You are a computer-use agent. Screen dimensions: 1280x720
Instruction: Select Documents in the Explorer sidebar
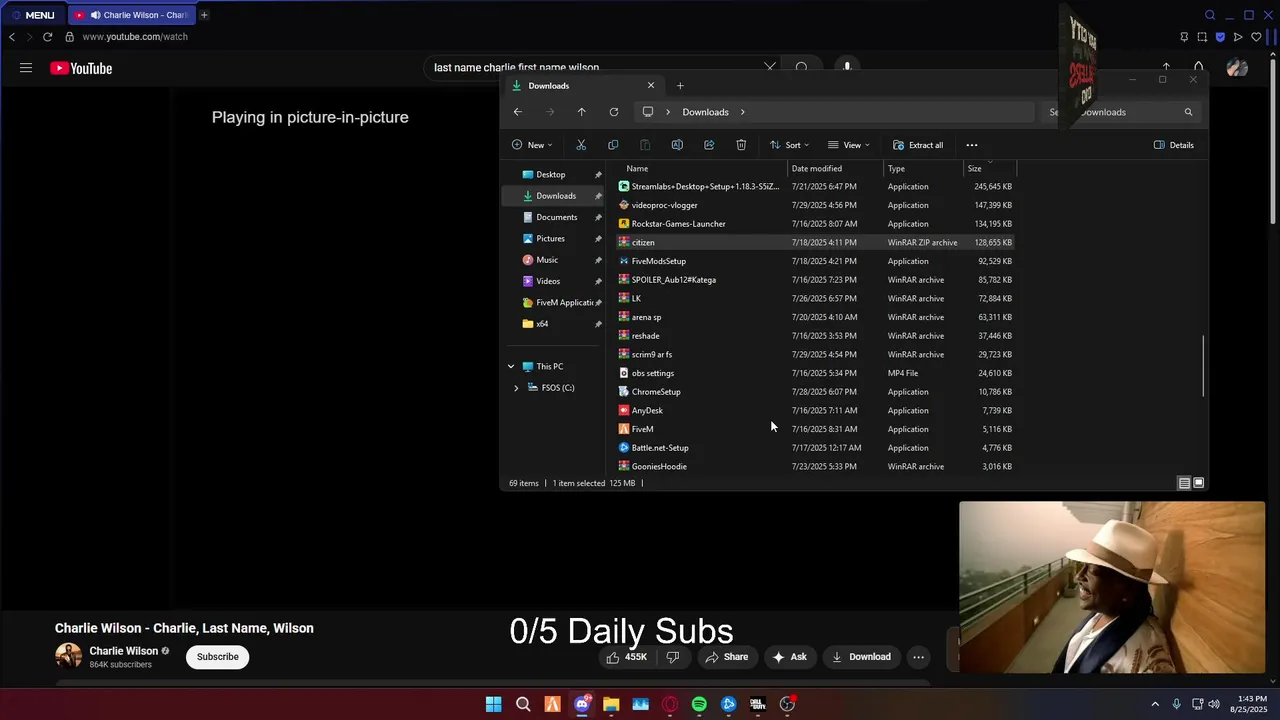tap(556, 217)
